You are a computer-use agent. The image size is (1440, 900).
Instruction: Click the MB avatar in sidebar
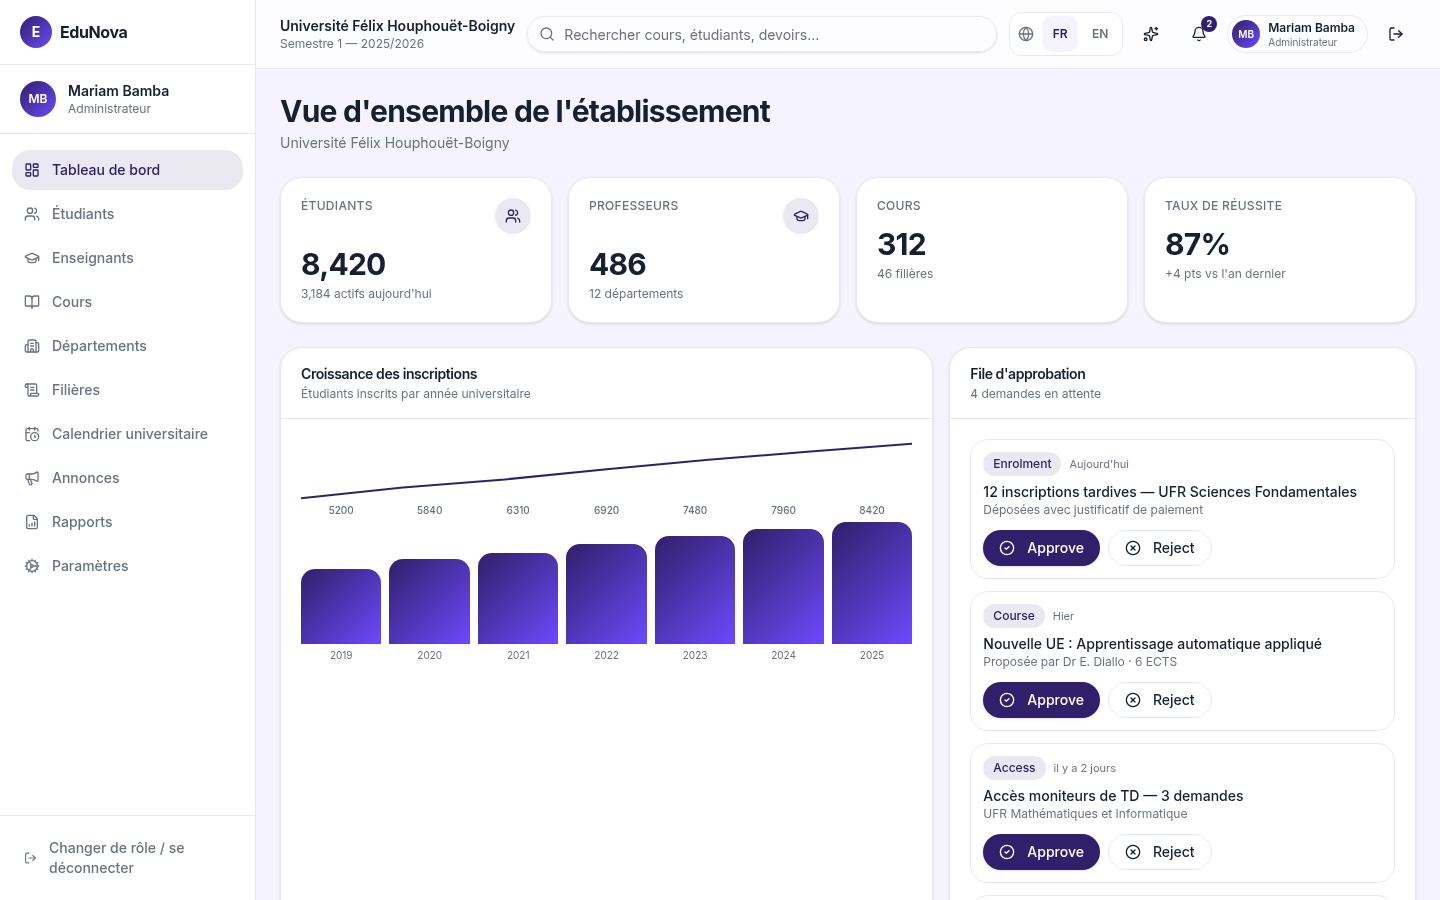tap(38, 99)
